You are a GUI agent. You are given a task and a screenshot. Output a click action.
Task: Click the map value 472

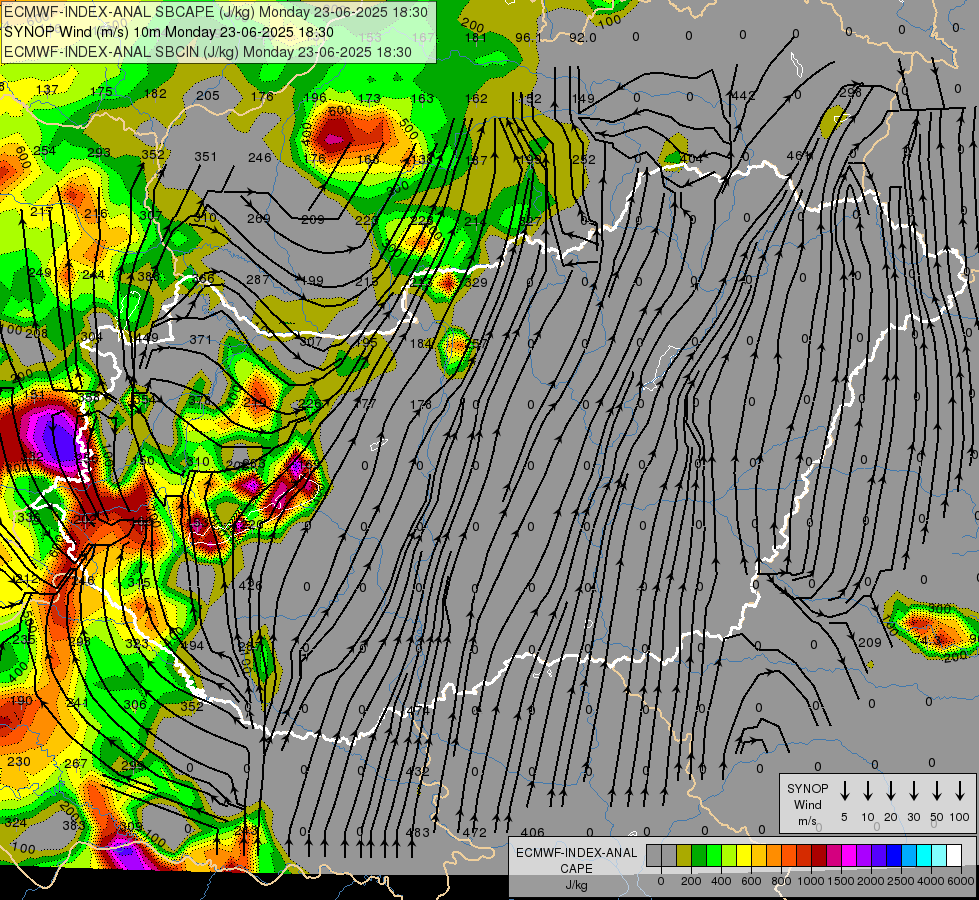point(475,832)
